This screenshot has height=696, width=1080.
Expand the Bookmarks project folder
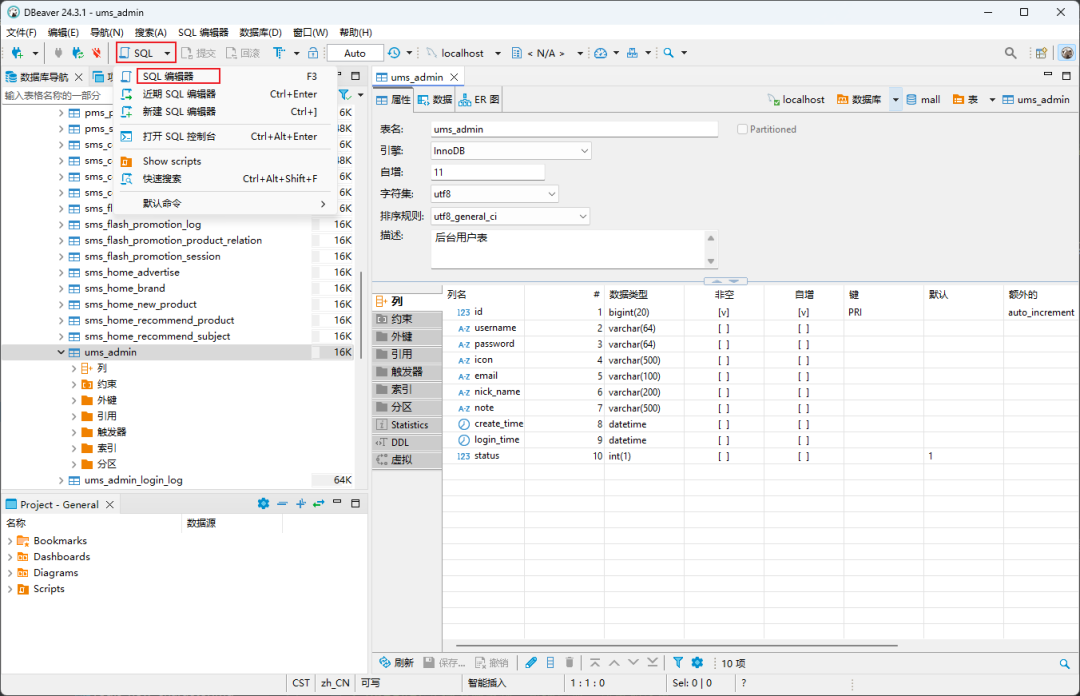[x=10, y=541]
